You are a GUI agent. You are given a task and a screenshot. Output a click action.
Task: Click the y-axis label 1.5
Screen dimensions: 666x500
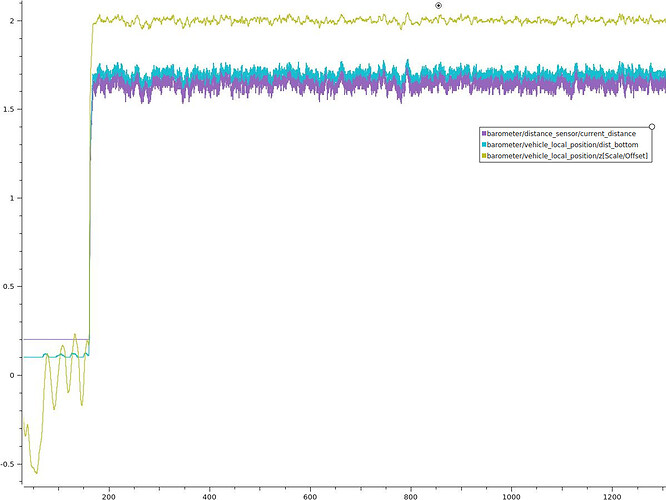[x=8, y=109]
